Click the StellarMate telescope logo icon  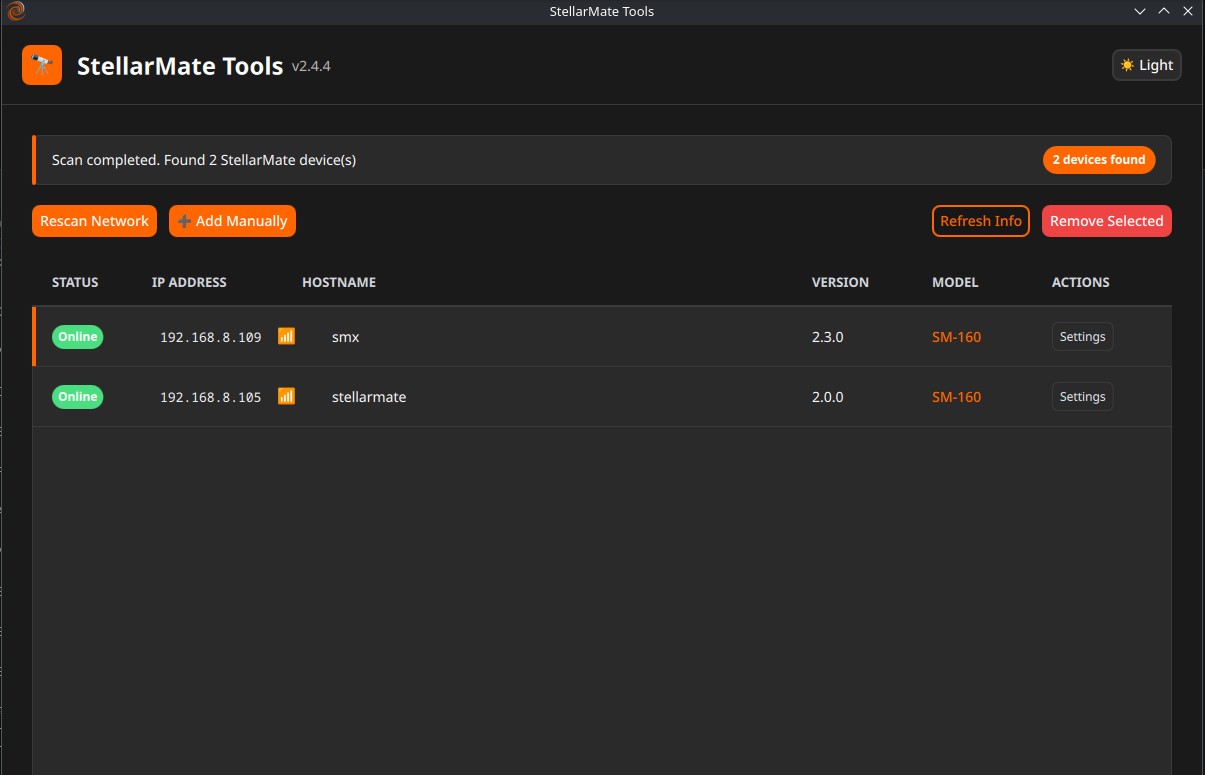point(42,65)
